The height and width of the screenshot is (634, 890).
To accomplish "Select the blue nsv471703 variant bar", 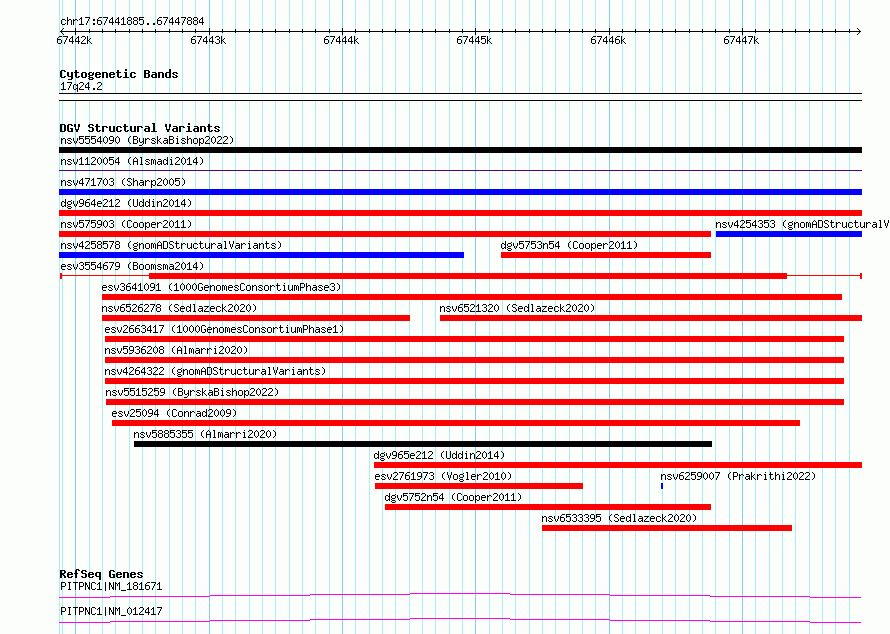I will (460, 192).
